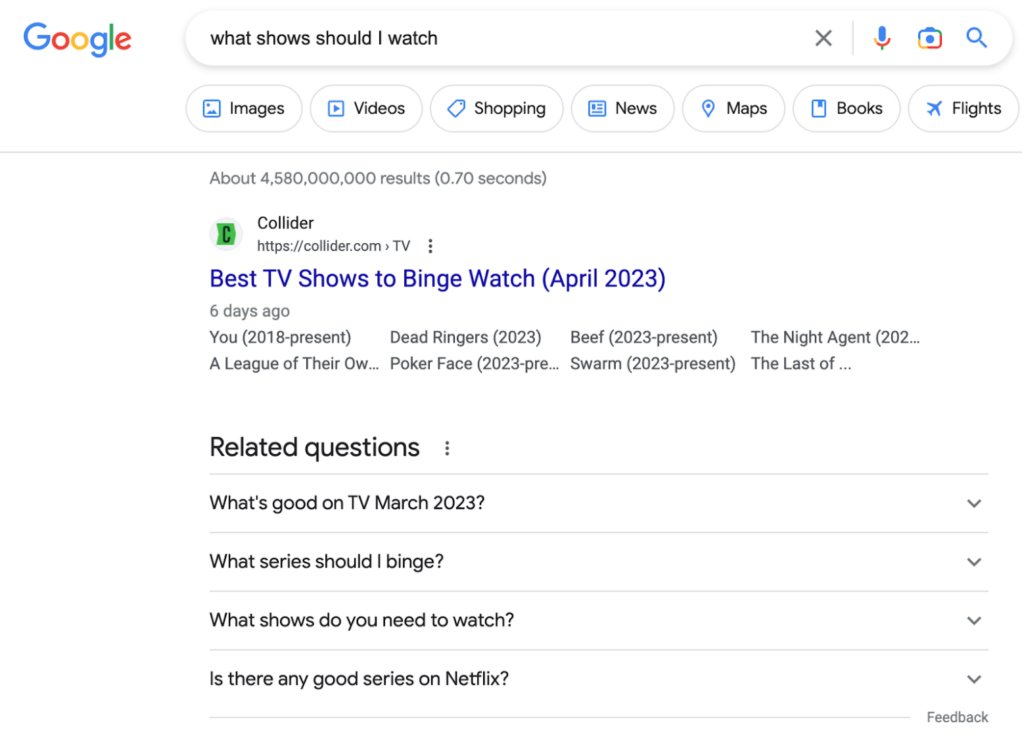Click "You (2018-present)" text

pyautogui.click(x=280, y=338)
